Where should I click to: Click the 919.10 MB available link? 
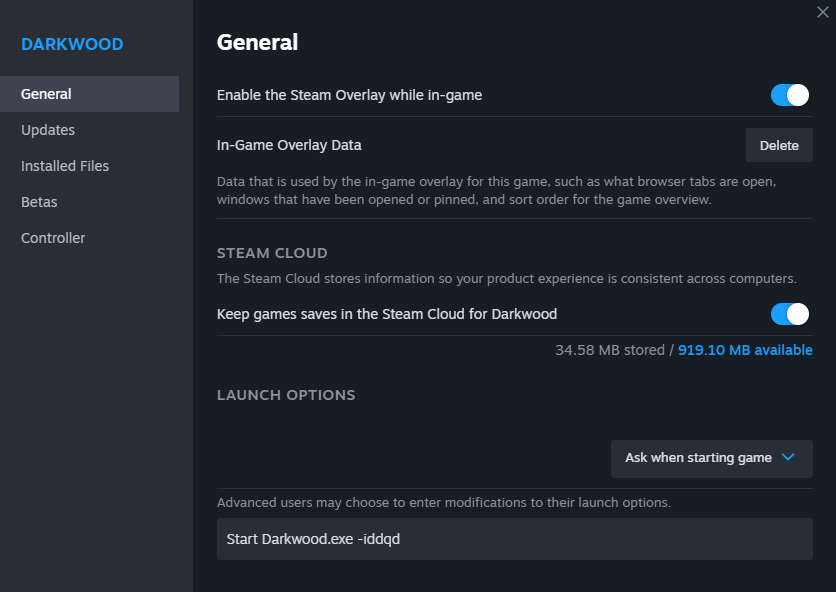coord(745,350)
